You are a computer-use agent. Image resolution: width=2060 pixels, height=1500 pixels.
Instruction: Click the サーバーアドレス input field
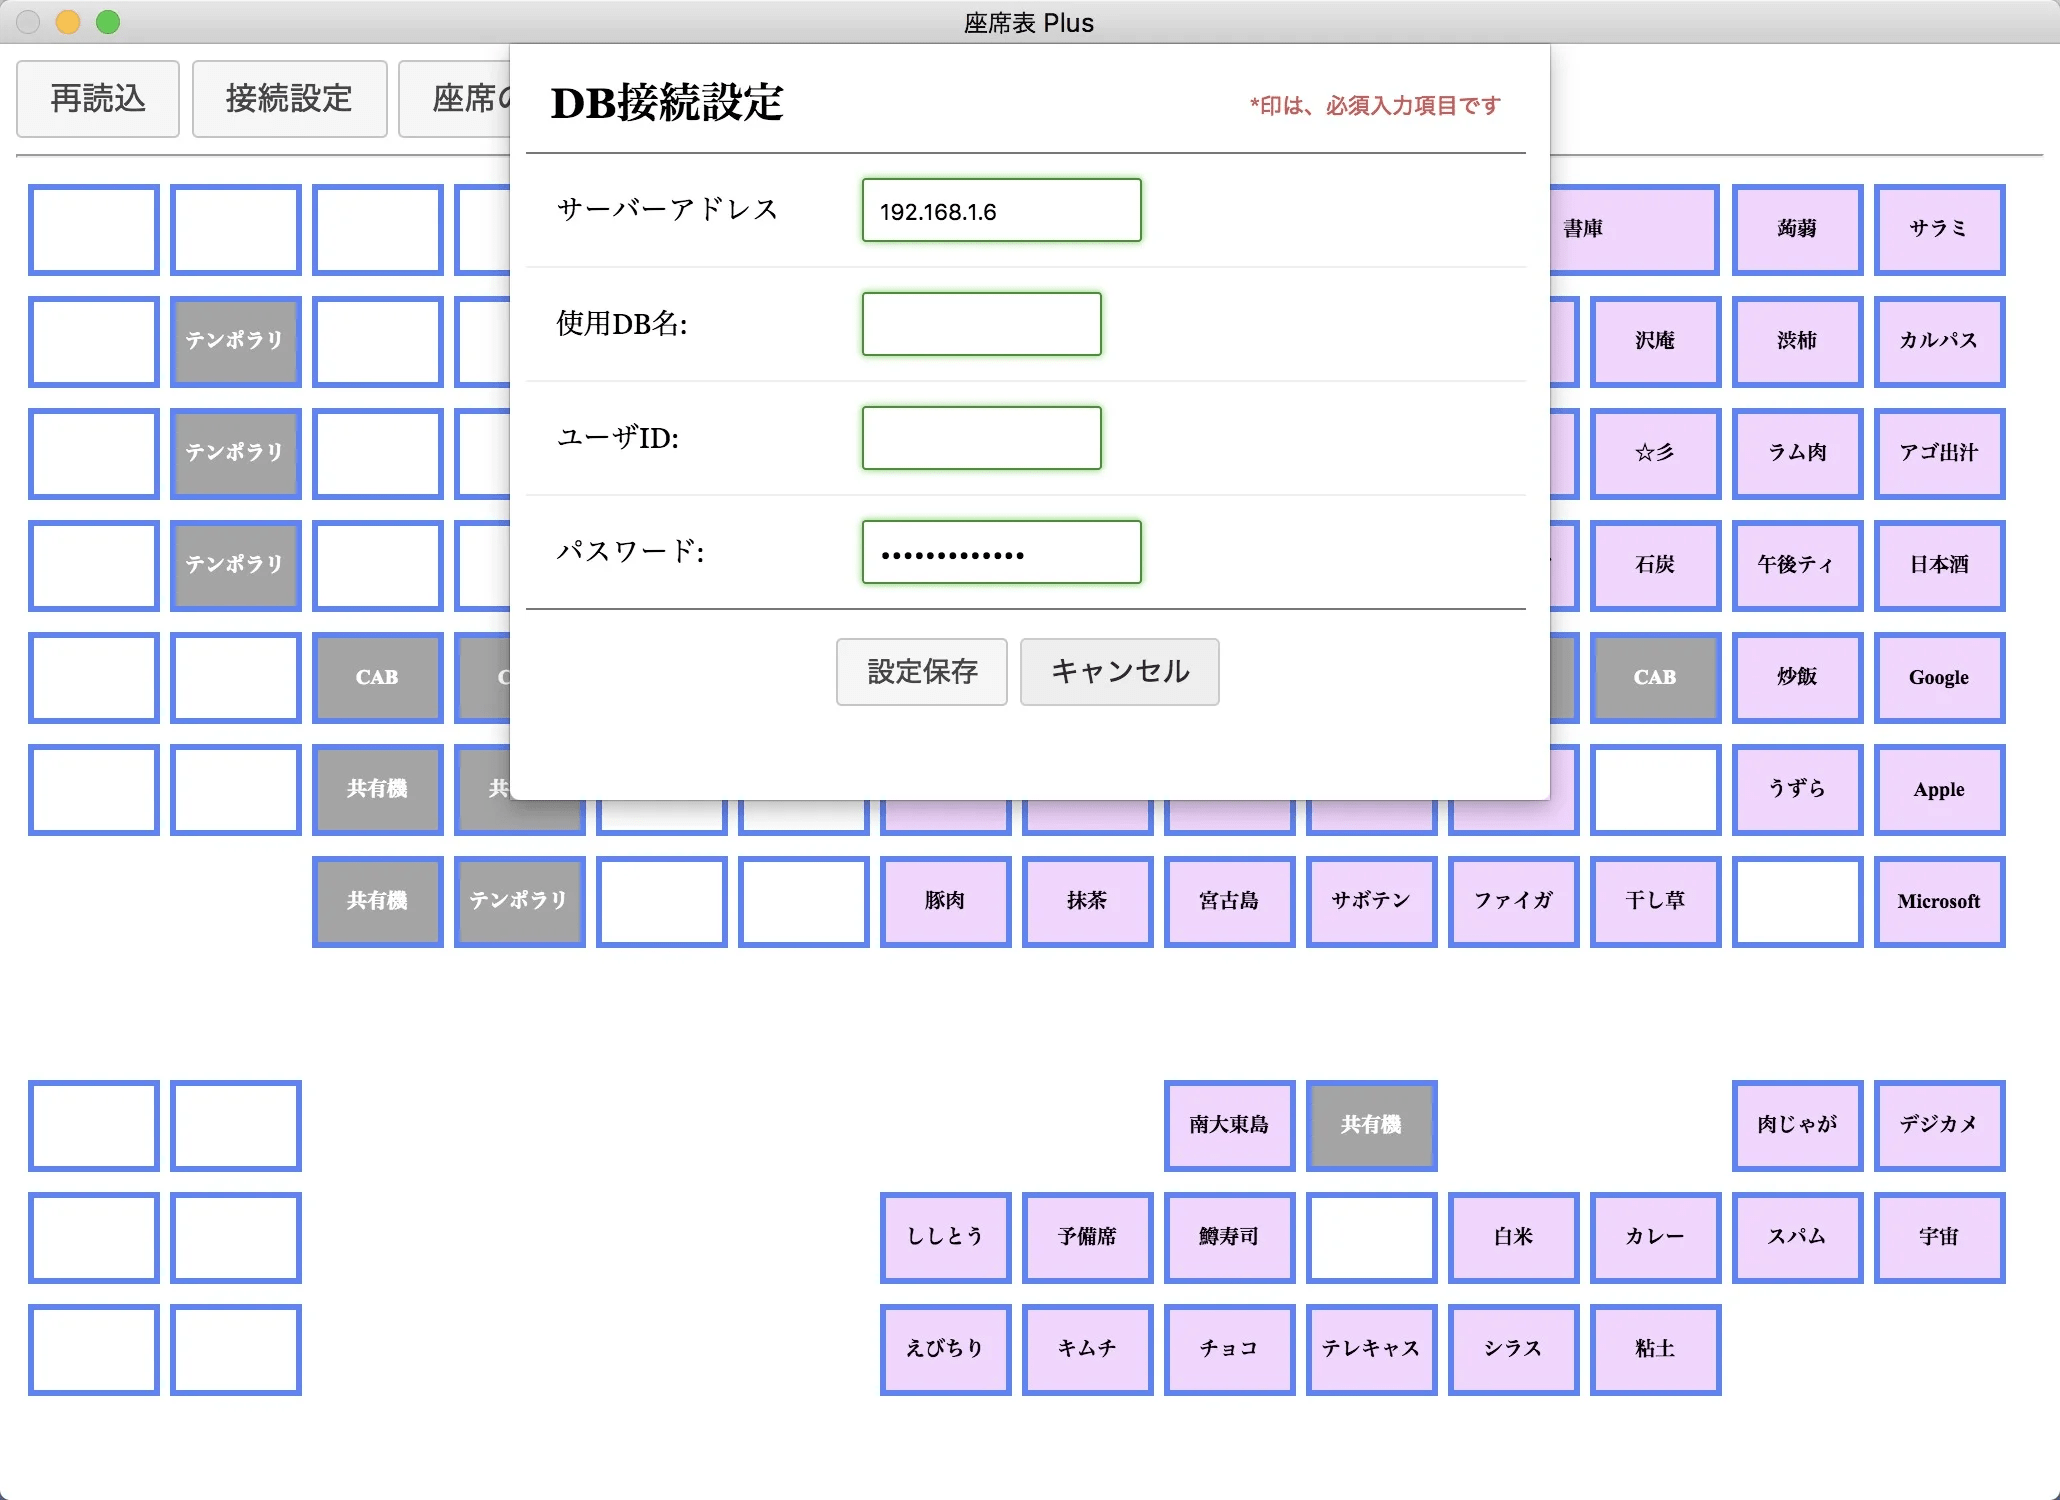[1001, 211]
